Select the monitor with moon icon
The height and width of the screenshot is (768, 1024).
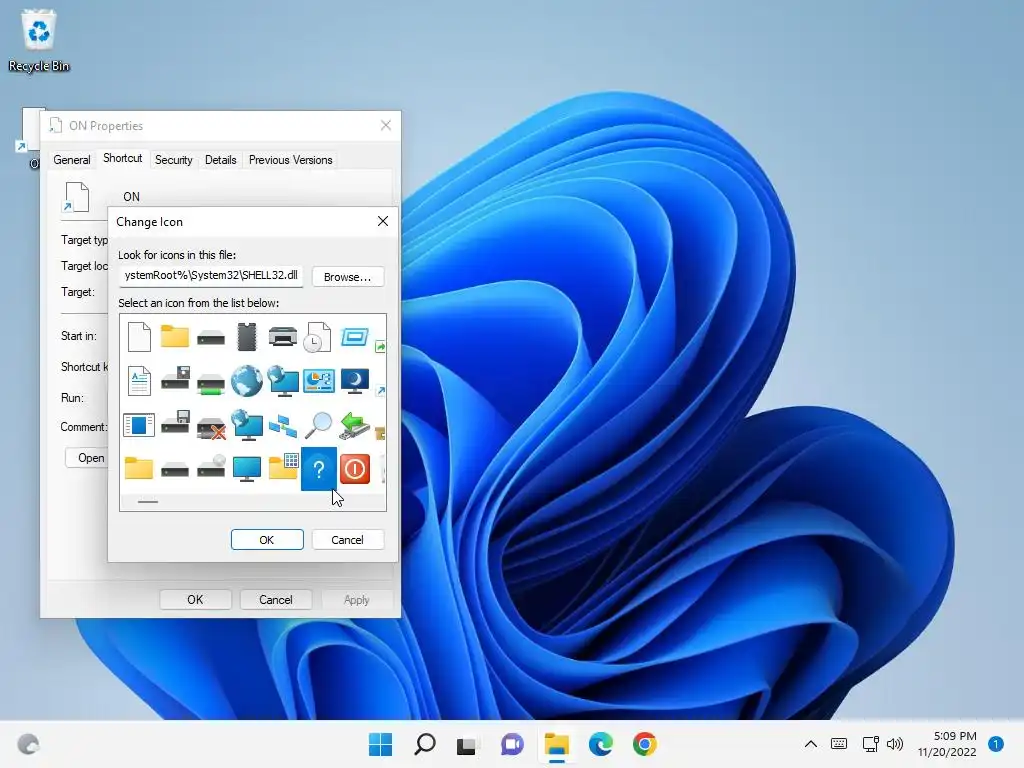click(x=355, y=381)
